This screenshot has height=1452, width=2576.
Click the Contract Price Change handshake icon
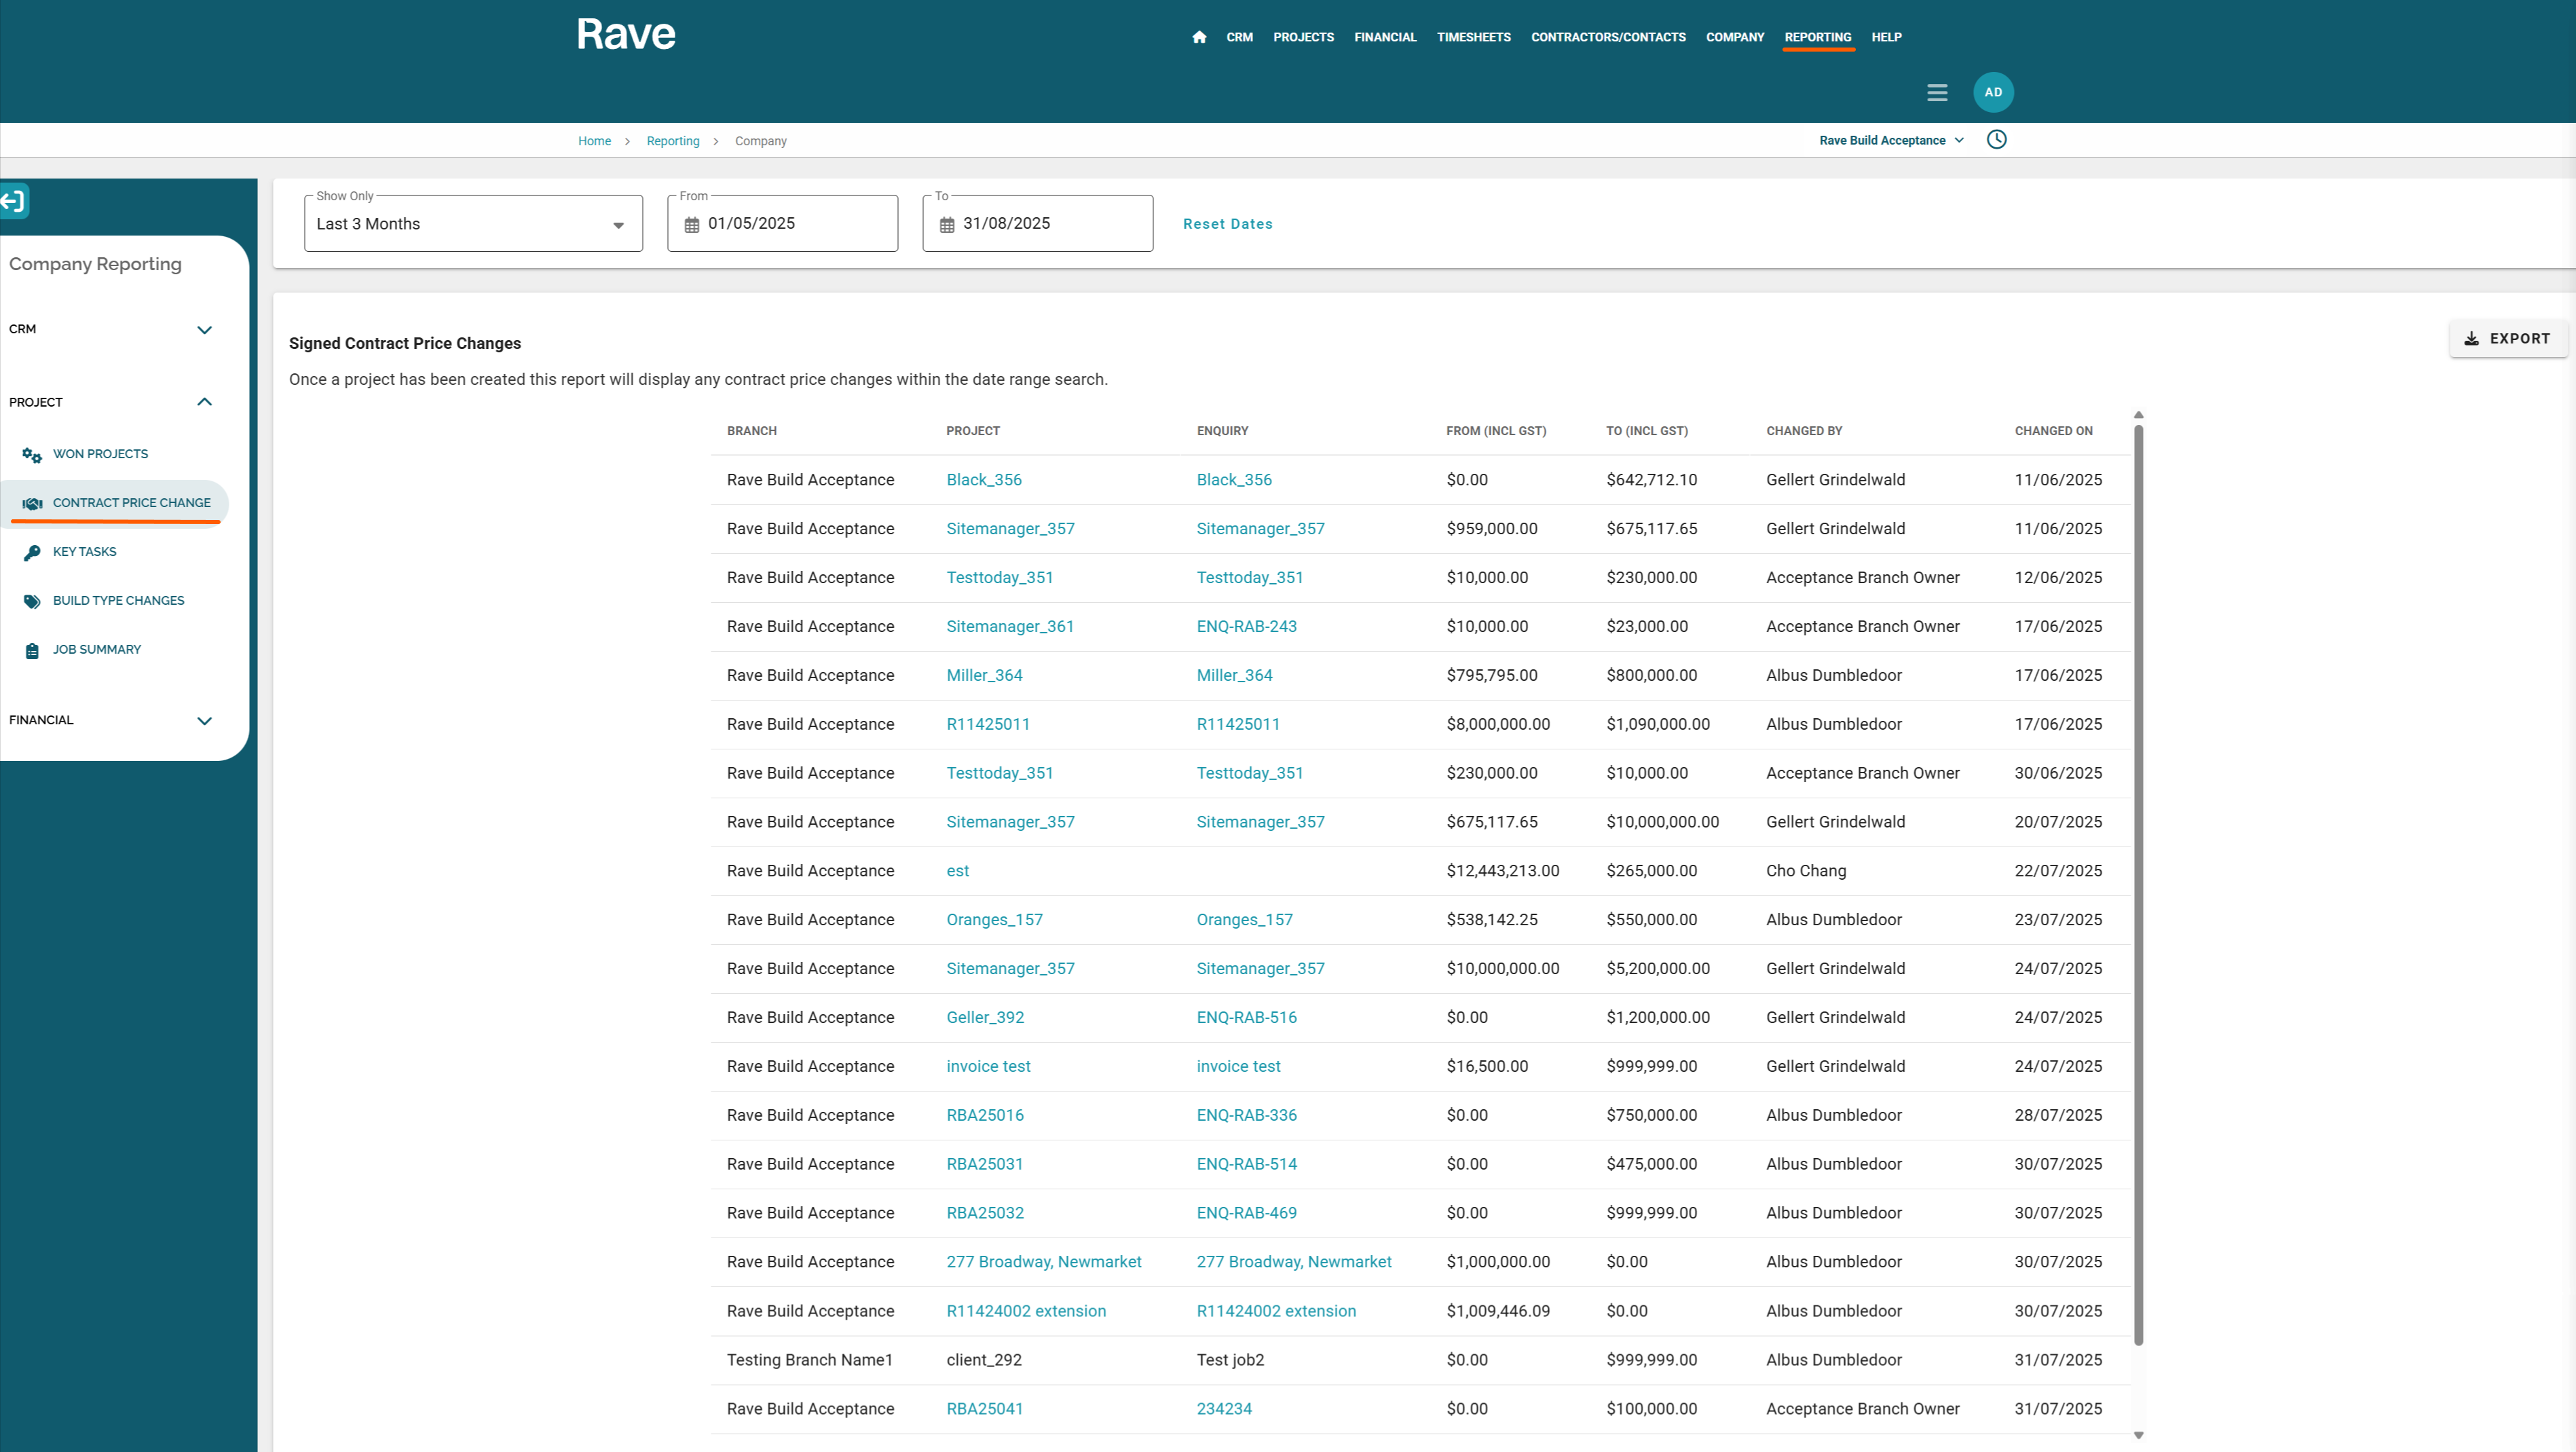[x=32, y=504]
